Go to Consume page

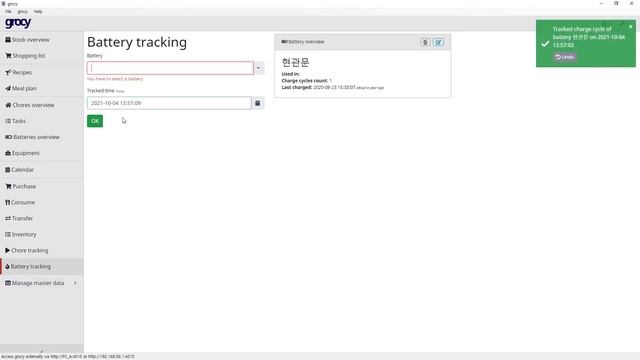click(x=20, y=202)
